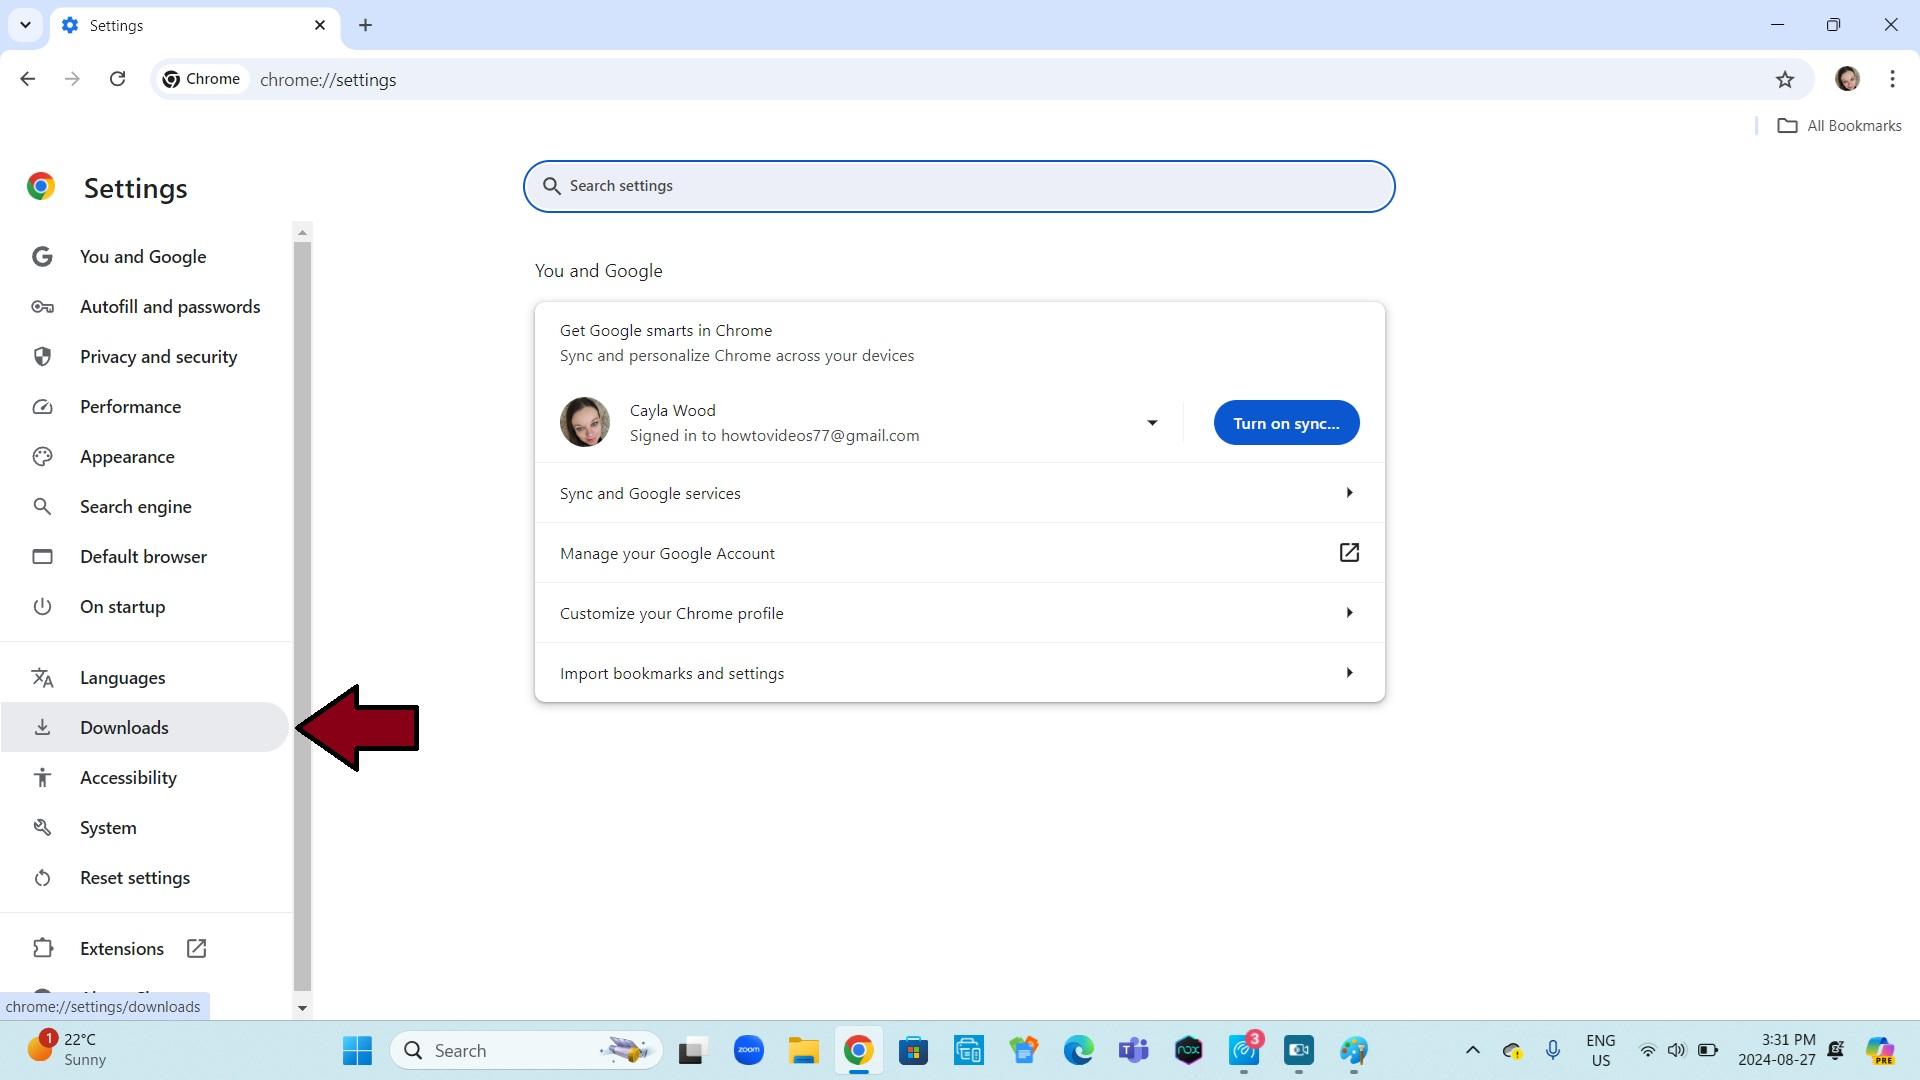Open Microsoft Teams from the taskbar

pos(1133,1050)
